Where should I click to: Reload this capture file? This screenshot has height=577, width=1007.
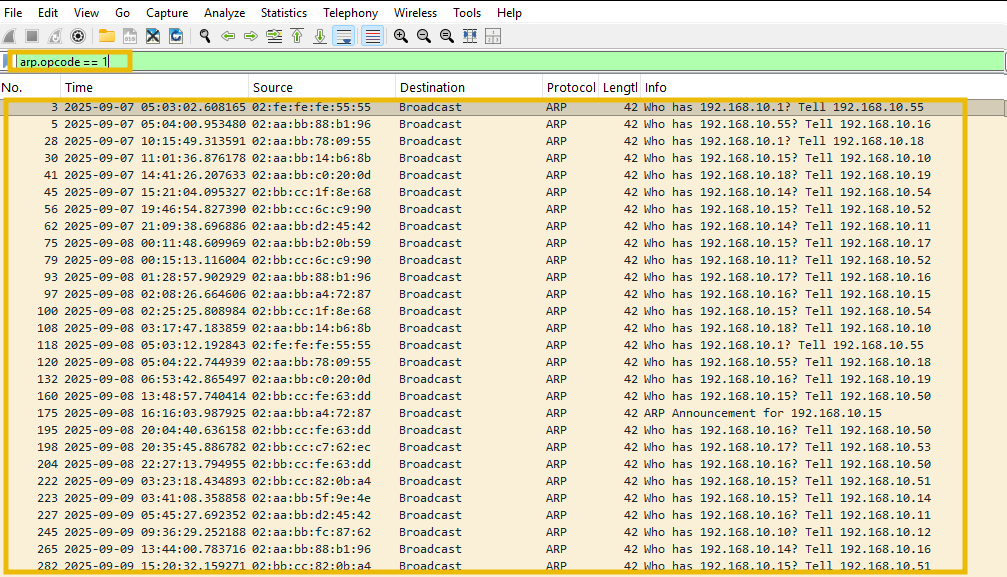click(x=177, y=36)
